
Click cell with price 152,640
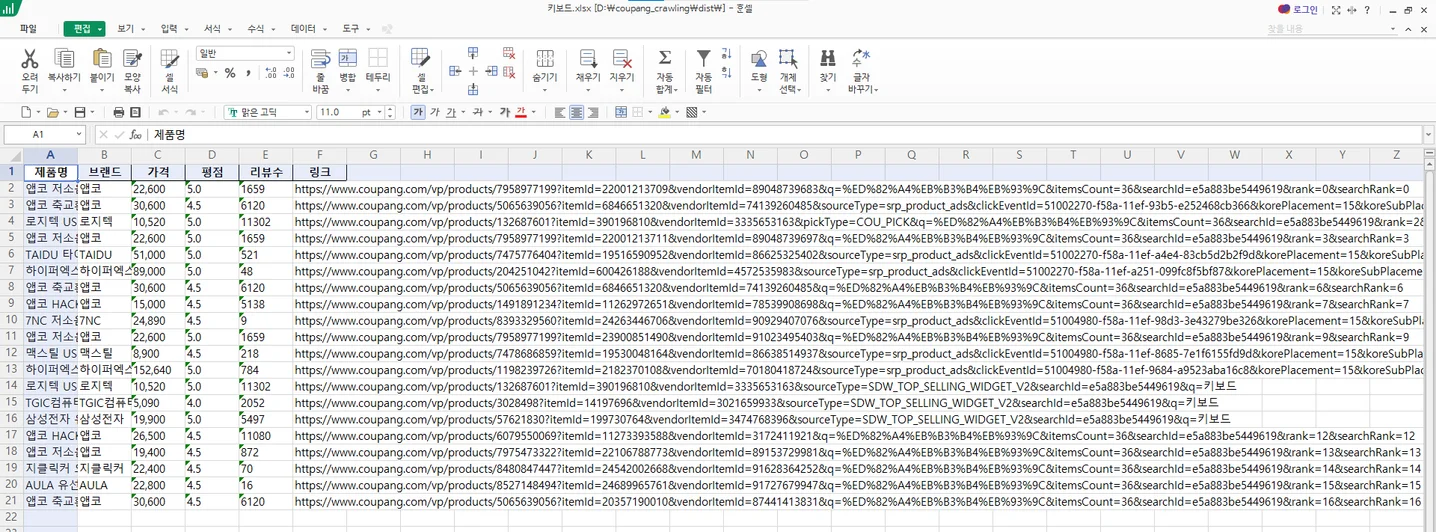coord(158,369)
